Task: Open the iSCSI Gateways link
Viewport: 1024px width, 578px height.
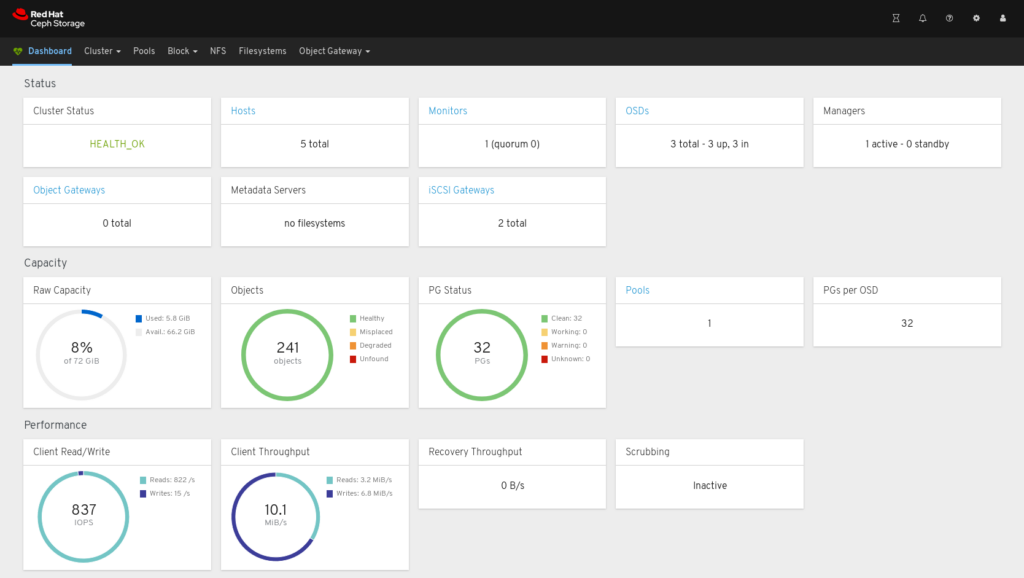Action: coord(459,190)
